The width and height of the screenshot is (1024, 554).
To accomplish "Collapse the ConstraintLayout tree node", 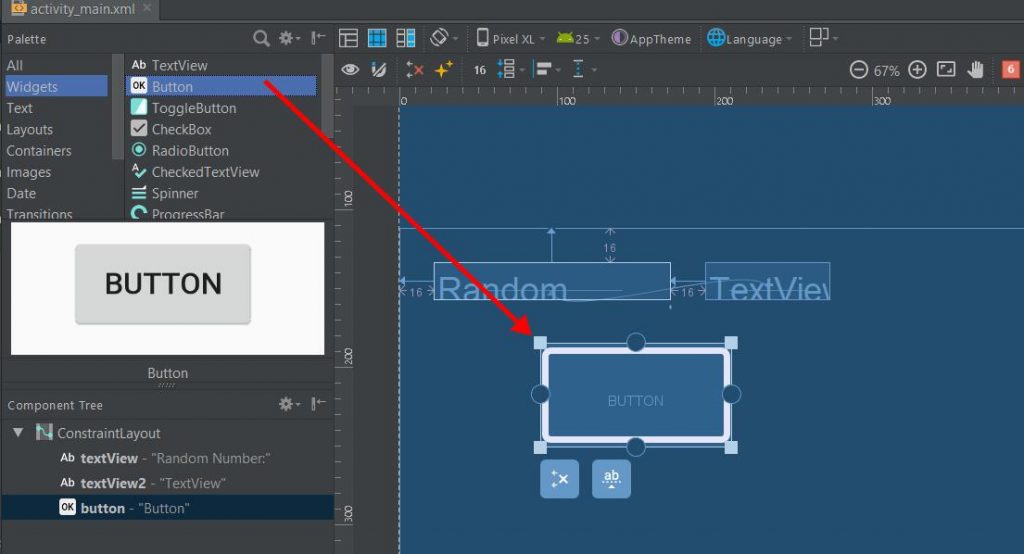I will [18, 433].
